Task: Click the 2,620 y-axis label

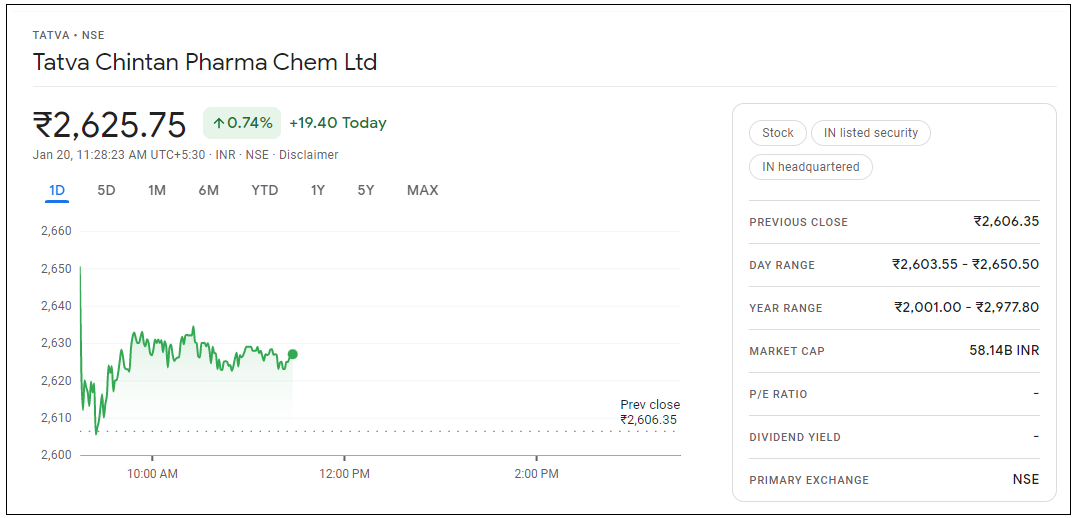Action: point(56,380)
